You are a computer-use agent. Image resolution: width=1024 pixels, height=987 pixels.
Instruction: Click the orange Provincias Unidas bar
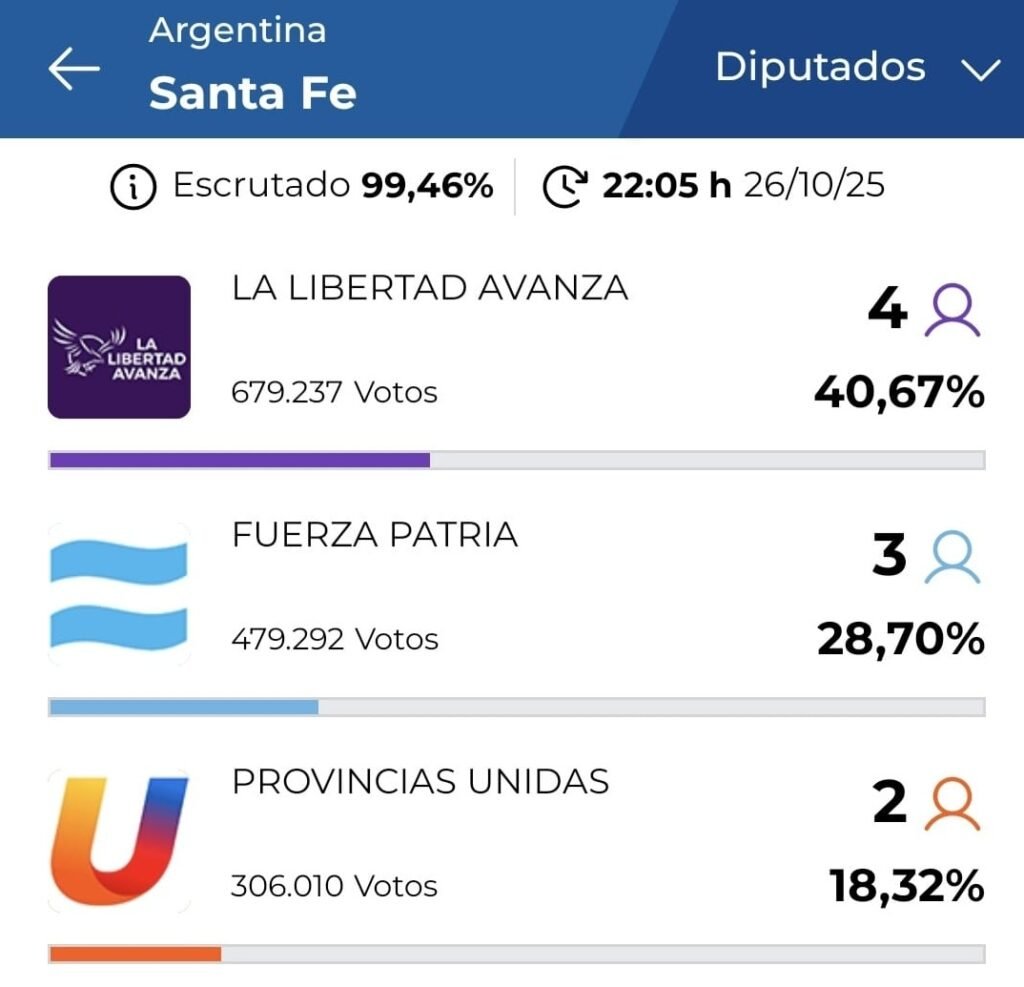point(135,954)
